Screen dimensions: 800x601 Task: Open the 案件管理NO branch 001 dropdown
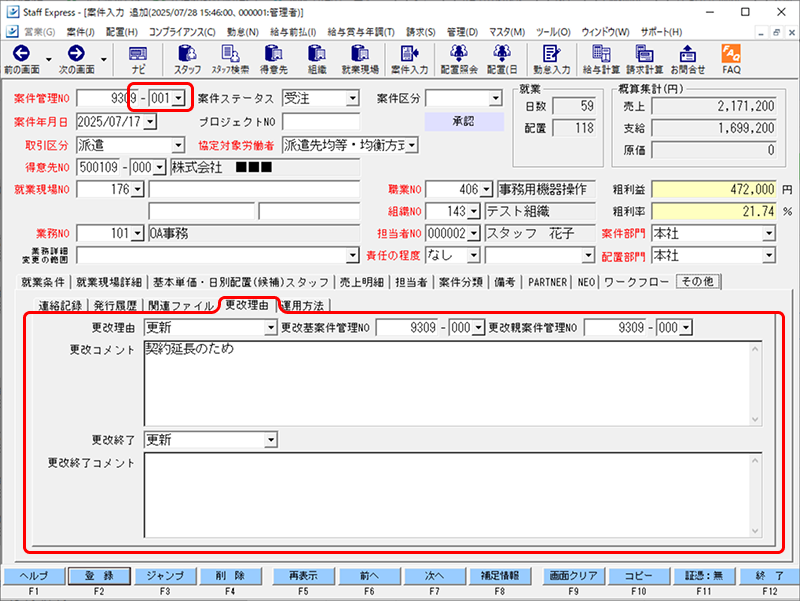pyautogui.click(x=178, y=98)
